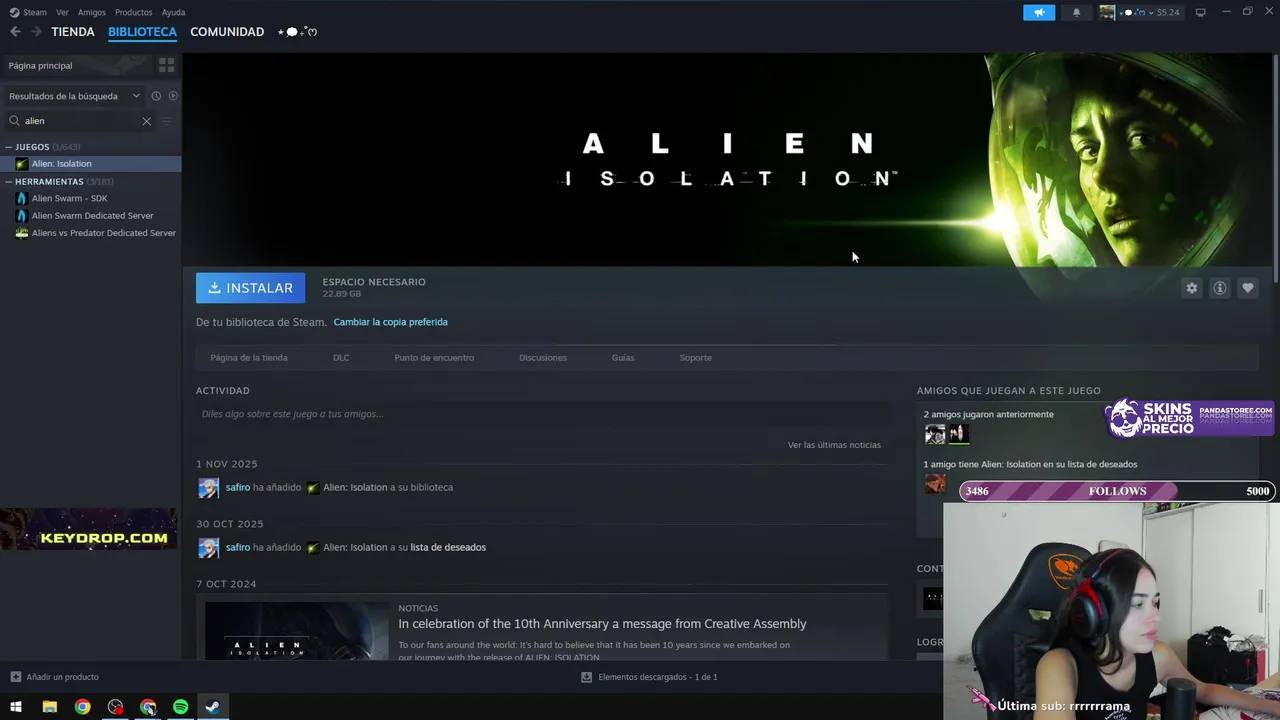Click Añadir un producto
1280x720 pixels.
(55, 677)
